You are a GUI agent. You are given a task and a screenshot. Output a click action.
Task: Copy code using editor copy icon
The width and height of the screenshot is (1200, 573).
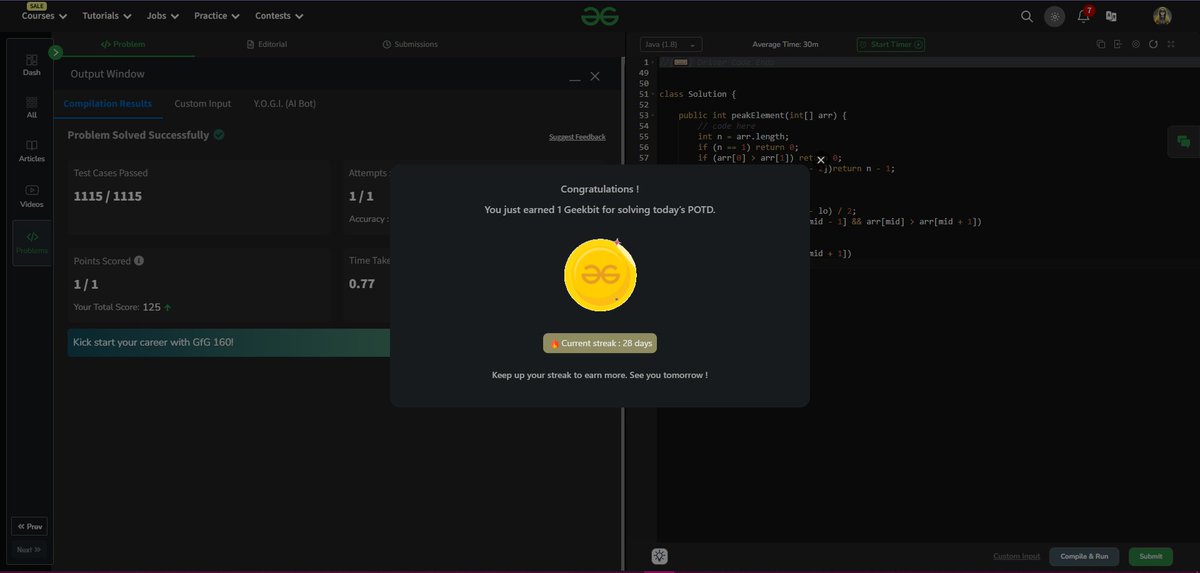pos(1100,44)
